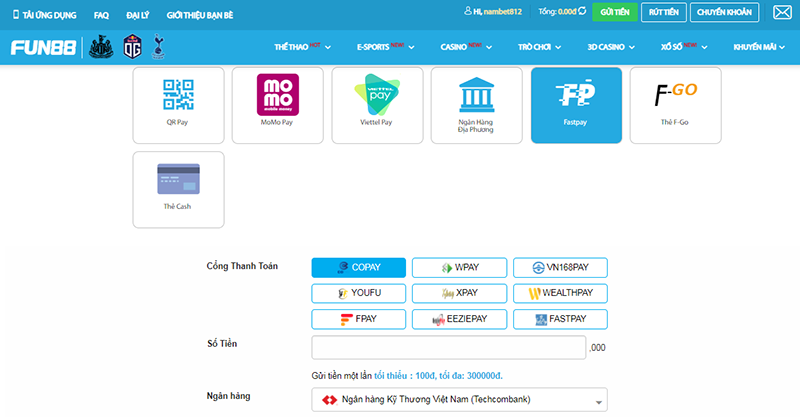Click the Tottenham Hotspur crest icon
Image resolution: width=800 pixels, height=417 pixels.
point(159,46)
